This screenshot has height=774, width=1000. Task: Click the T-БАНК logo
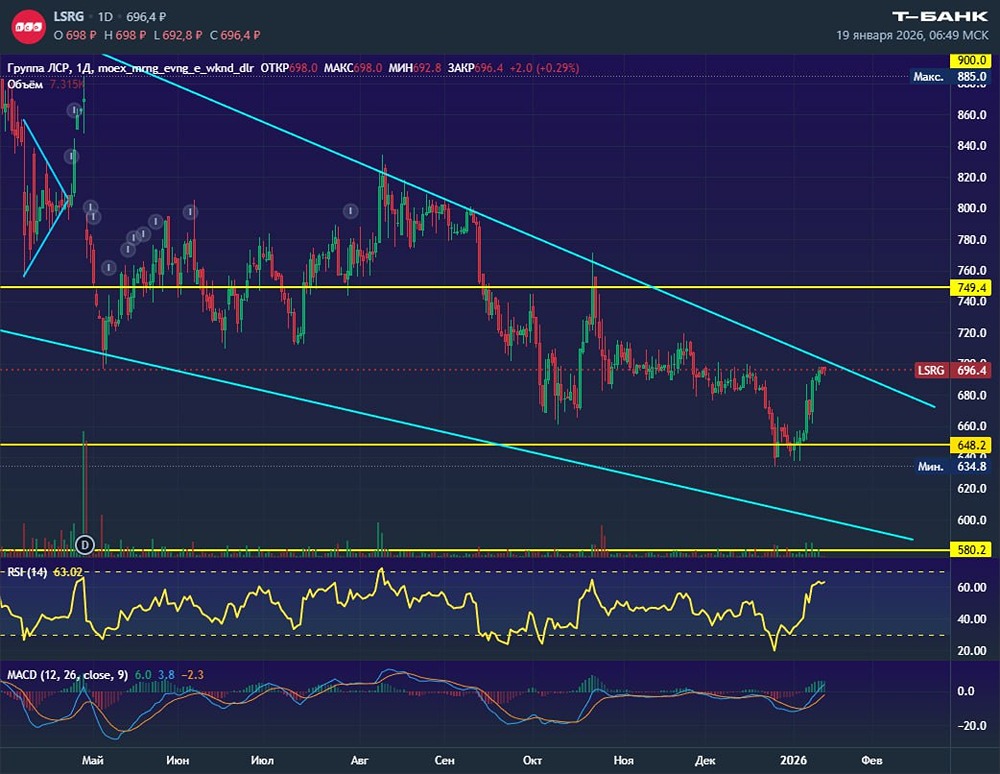[940, 17]
